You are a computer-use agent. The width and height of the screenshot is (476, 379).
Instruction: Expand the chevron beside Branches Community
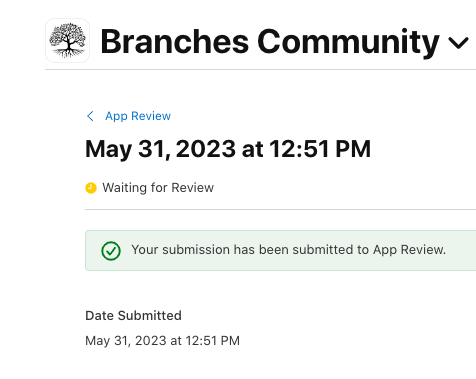coord(458,43)
